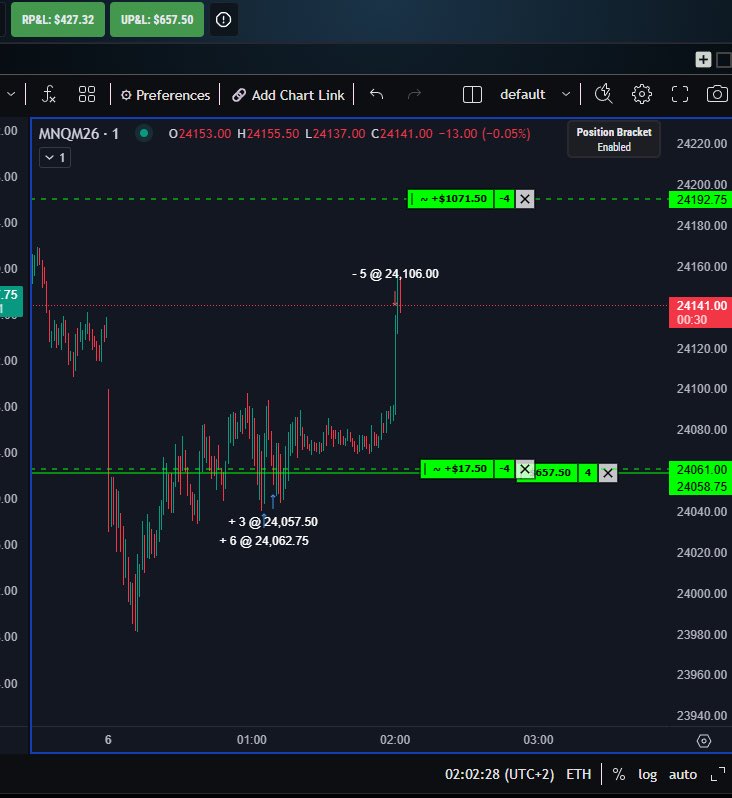
Task: Click the 01:00 time axis label
Action: (x=251, y=739)
